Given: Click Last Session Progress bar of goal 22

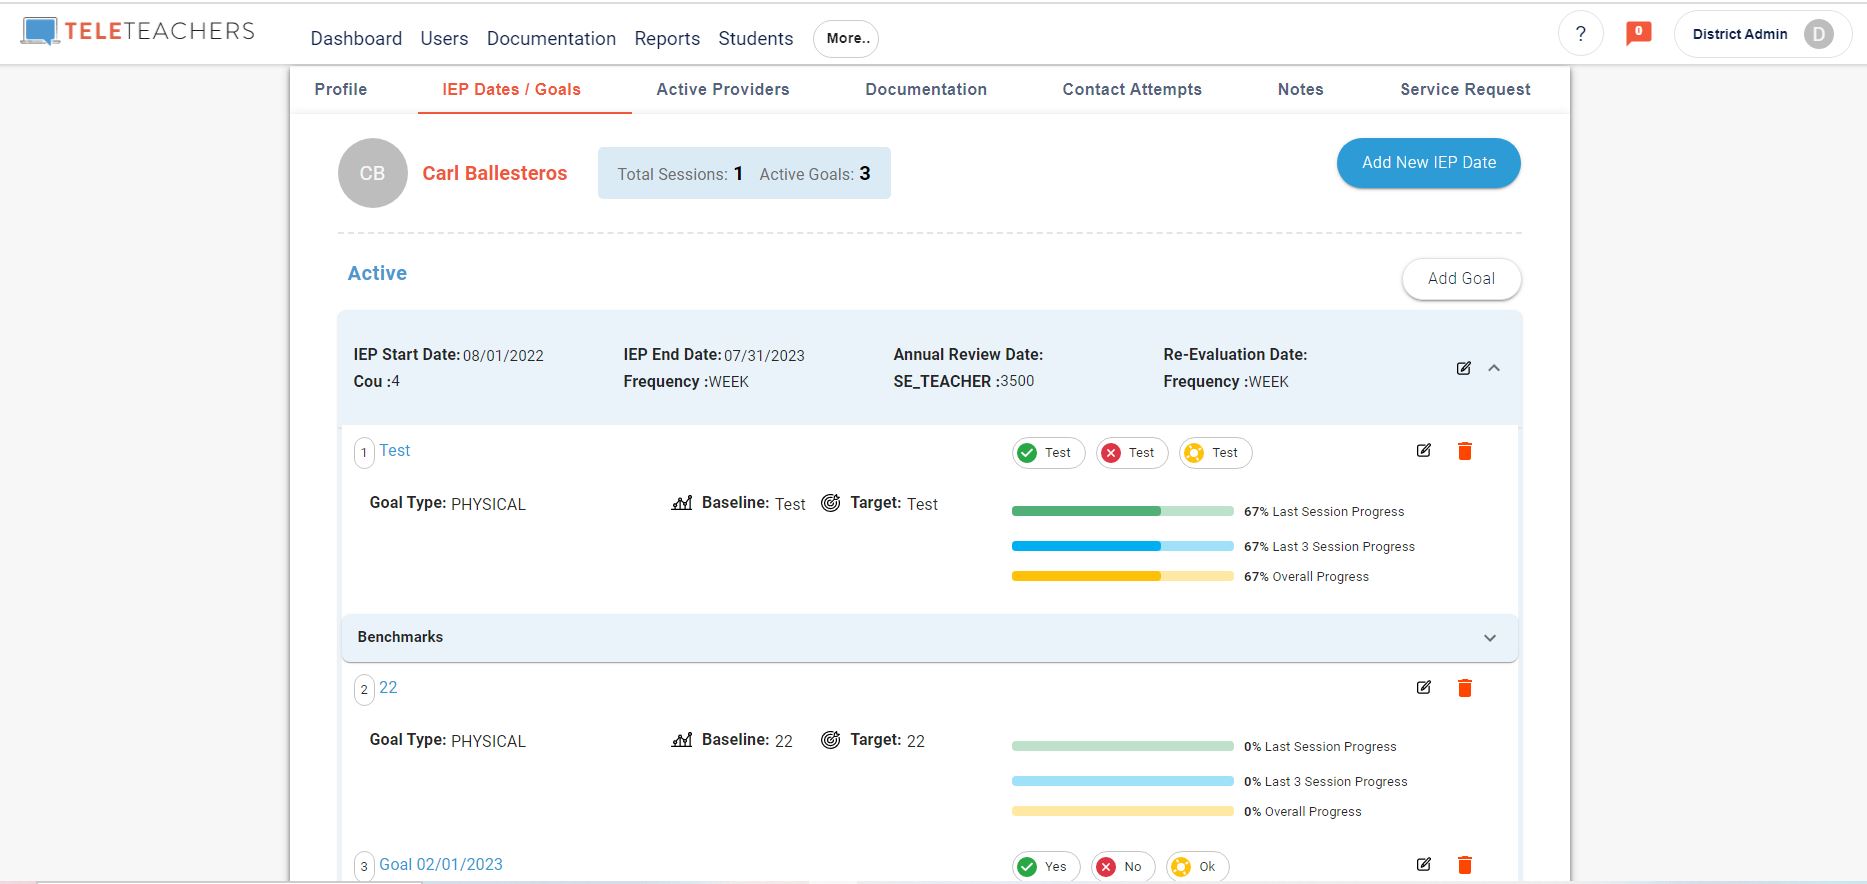Looking at the screenshot, I should coord(1122,746).
